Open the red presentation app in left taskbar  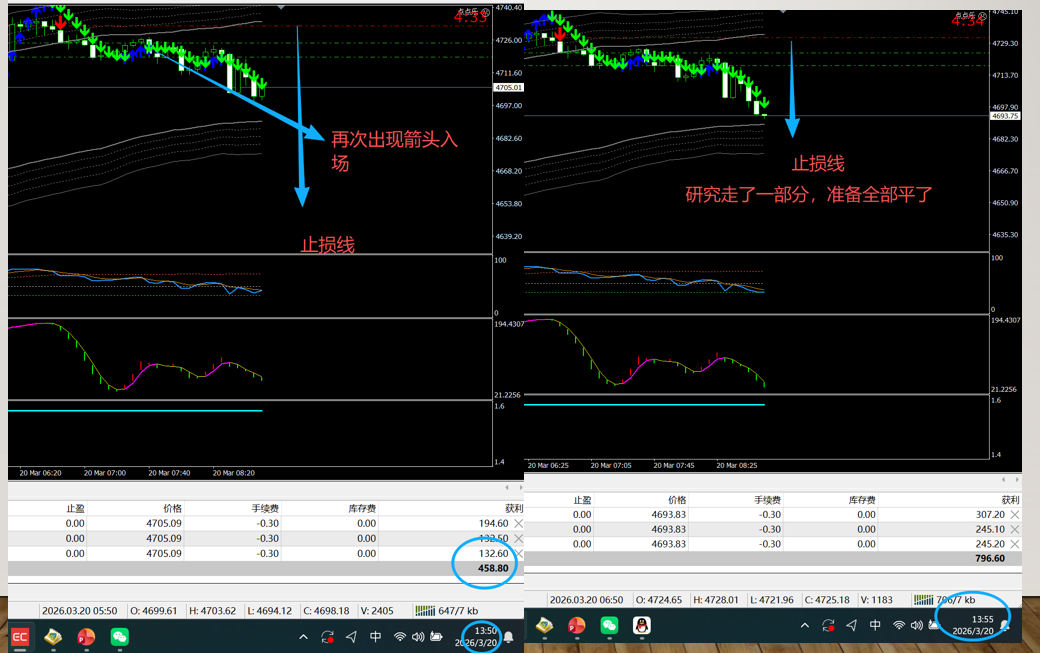86,637
